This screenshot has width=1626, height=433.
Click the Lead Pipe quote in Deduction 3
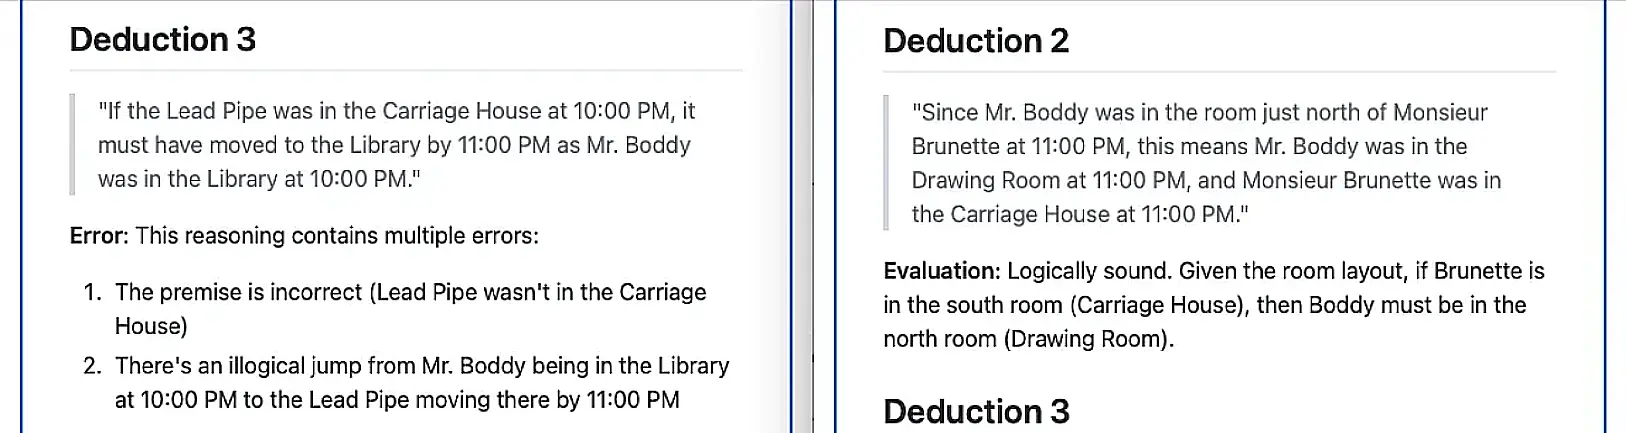point(396,145)
